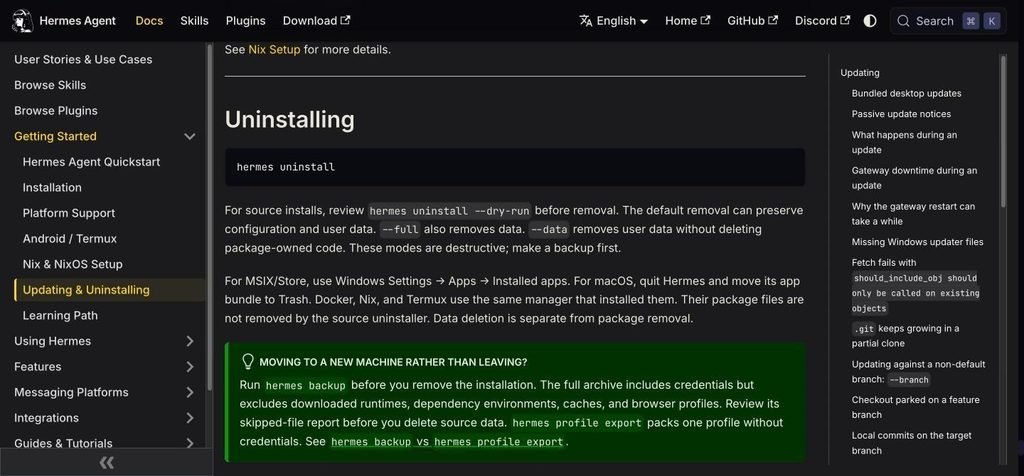Open Using Hermes sidebar category
This screenshot has height=476, width=1024.
click(x=52, y=341)
